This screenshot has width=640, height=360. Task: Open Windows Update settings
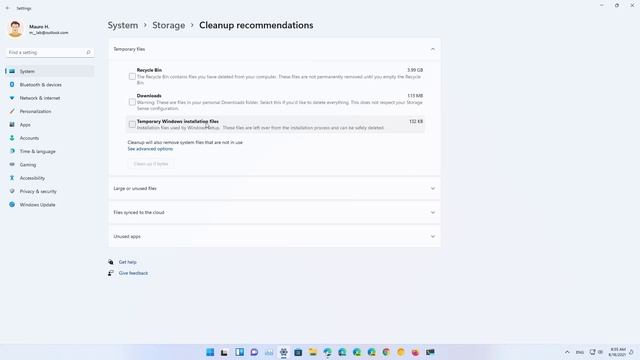pyautogui.click(x=37, y=204)
